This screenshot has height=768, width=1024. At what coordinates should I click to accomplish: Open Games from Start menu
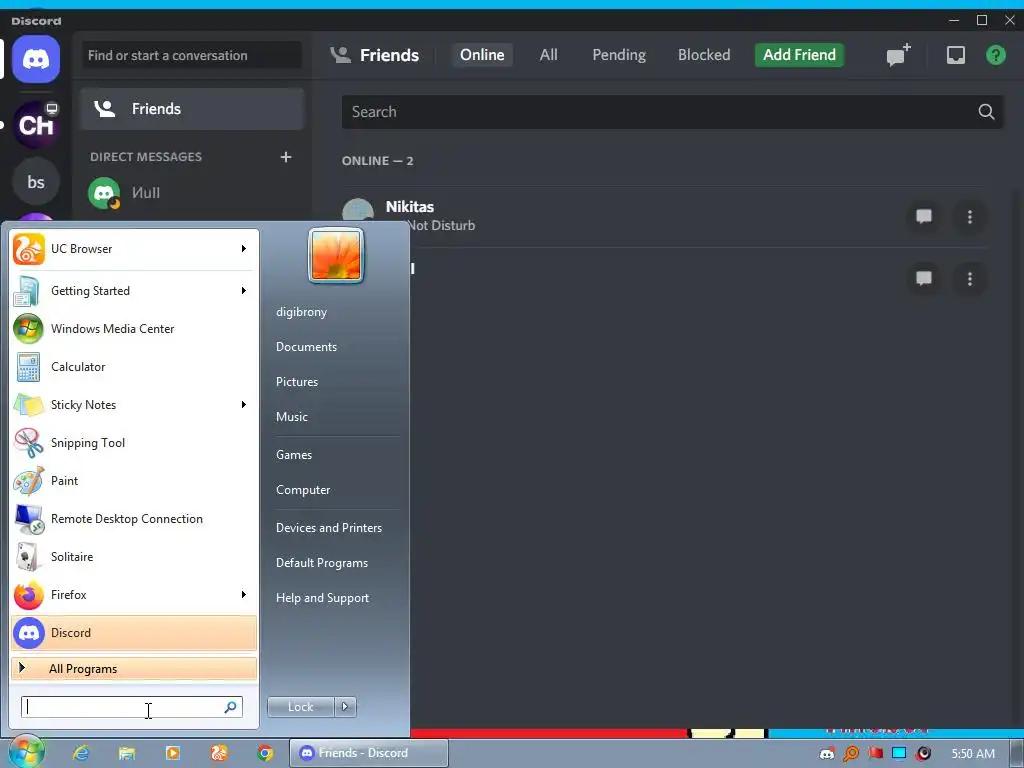point(294,455)
